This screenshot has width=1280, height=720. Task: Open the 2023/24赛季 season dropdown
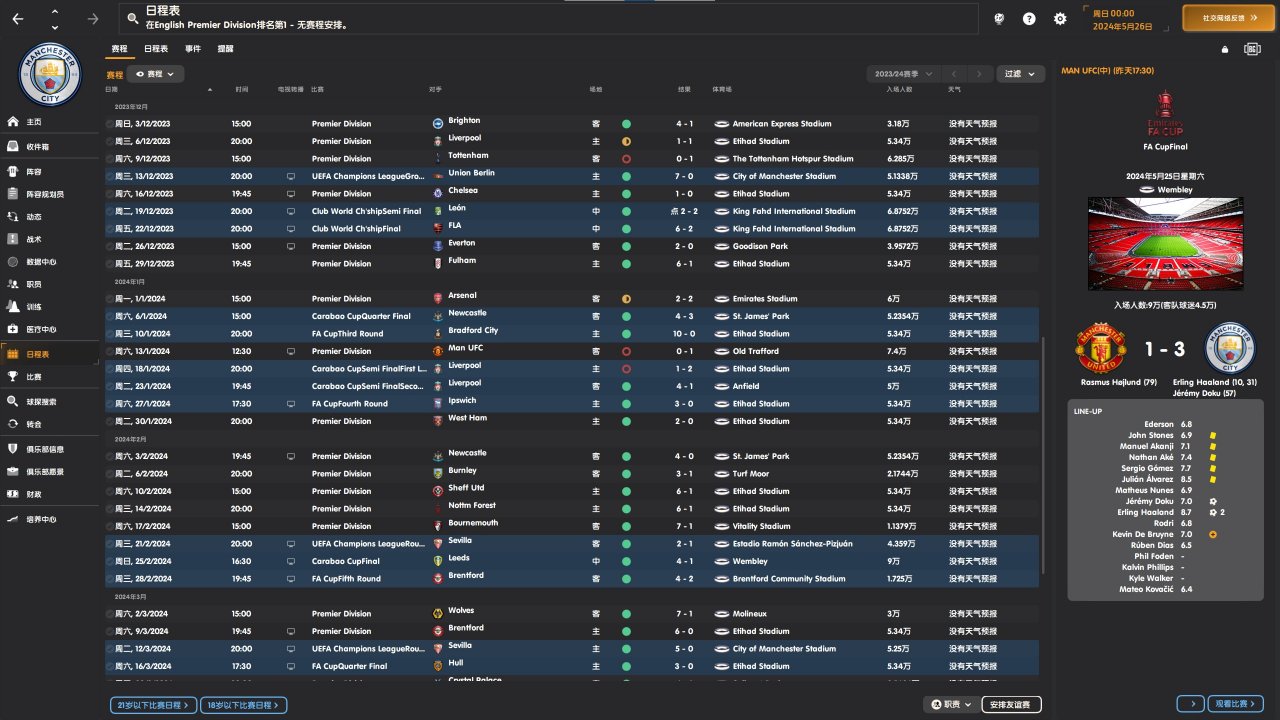904,74
